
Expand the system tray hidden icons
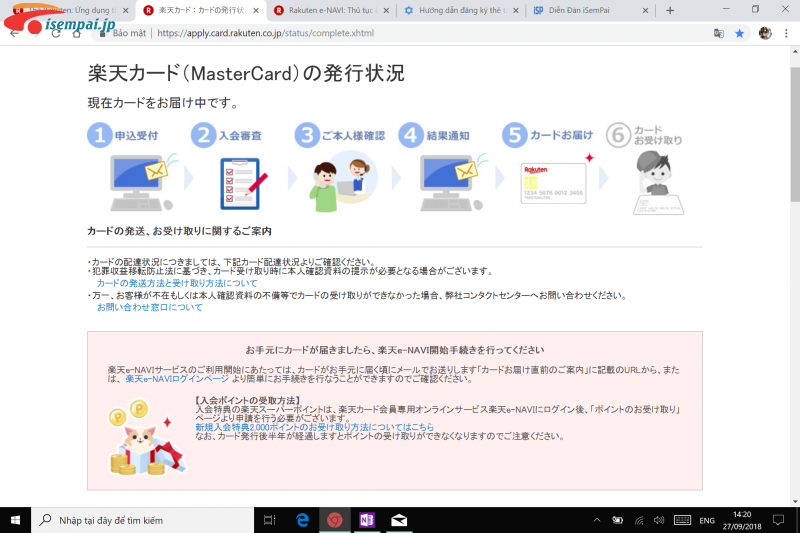(x=596, y=520)
